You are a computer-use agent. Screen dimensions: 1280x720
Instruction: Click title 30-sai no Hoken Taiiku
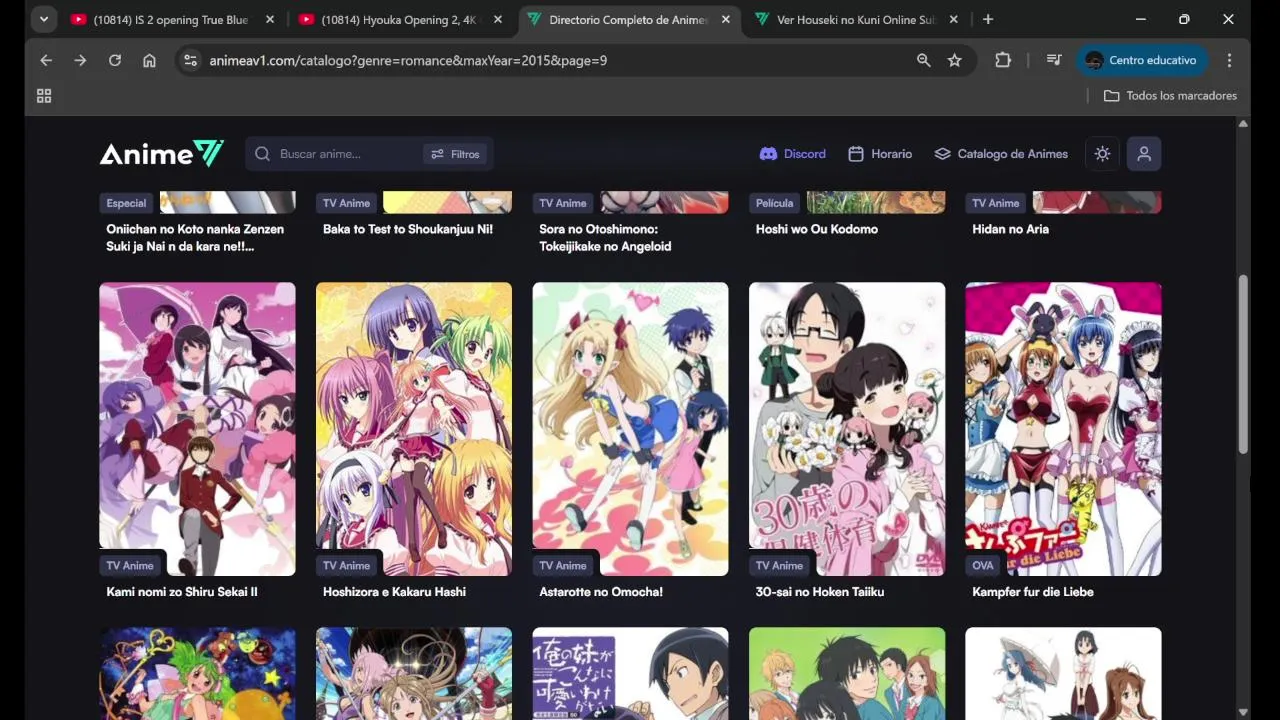click(x=820, y=592)
